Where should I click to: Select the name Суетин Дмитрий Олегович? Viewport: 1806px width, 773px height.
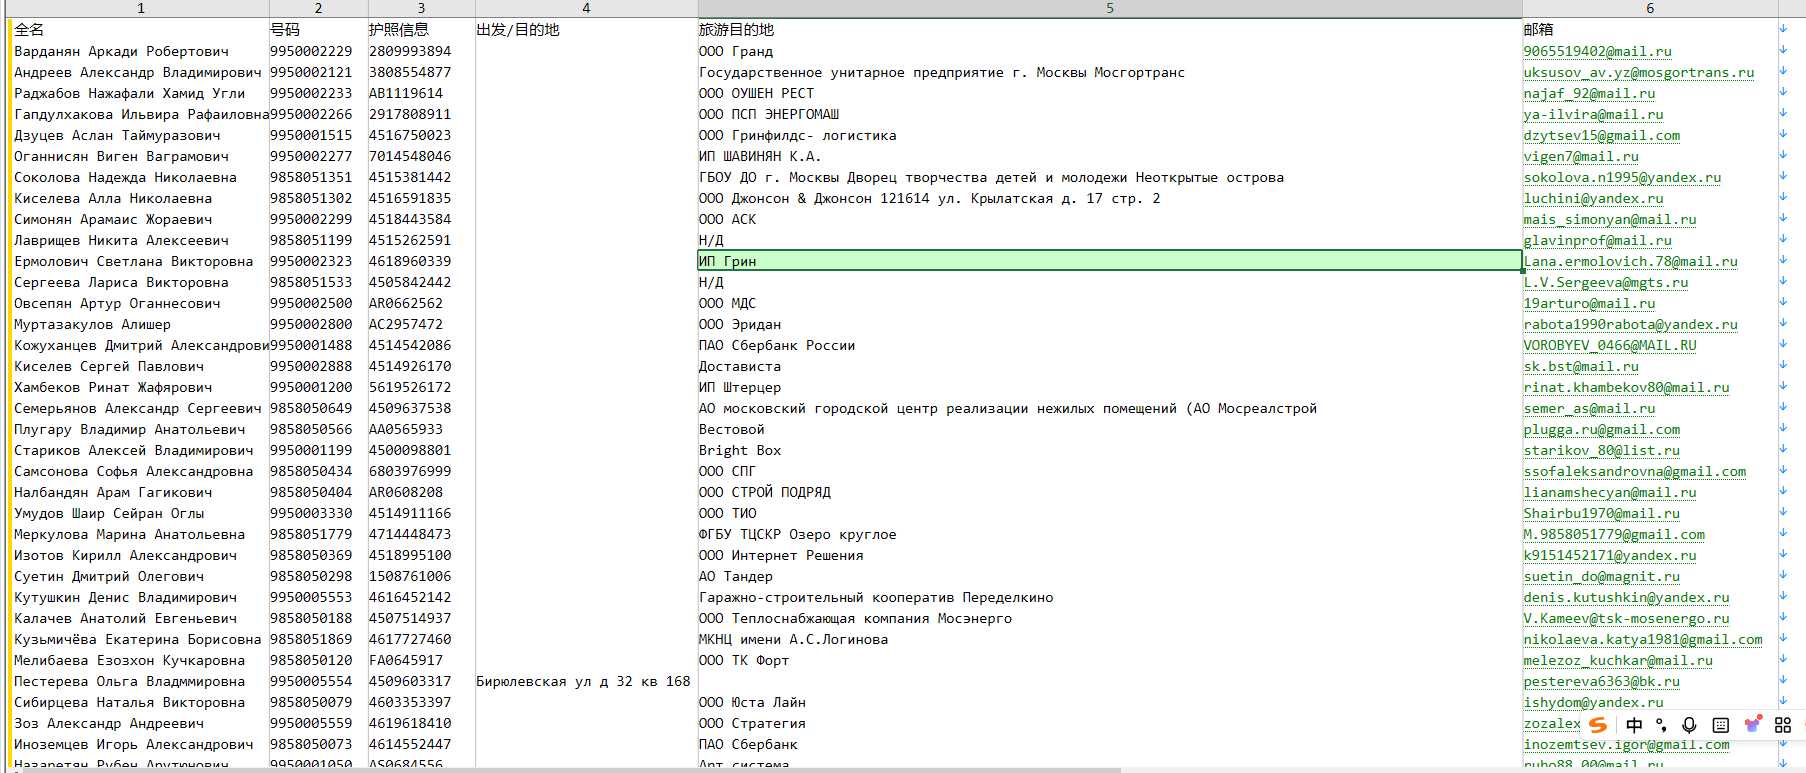click(109, 576)
